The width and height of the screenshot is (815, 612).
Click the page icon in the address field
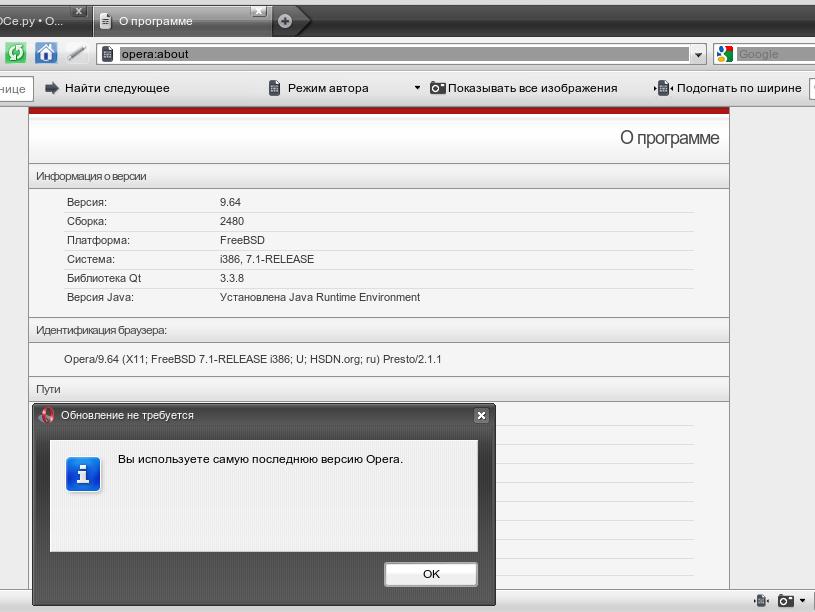click(x=108, y=54)
